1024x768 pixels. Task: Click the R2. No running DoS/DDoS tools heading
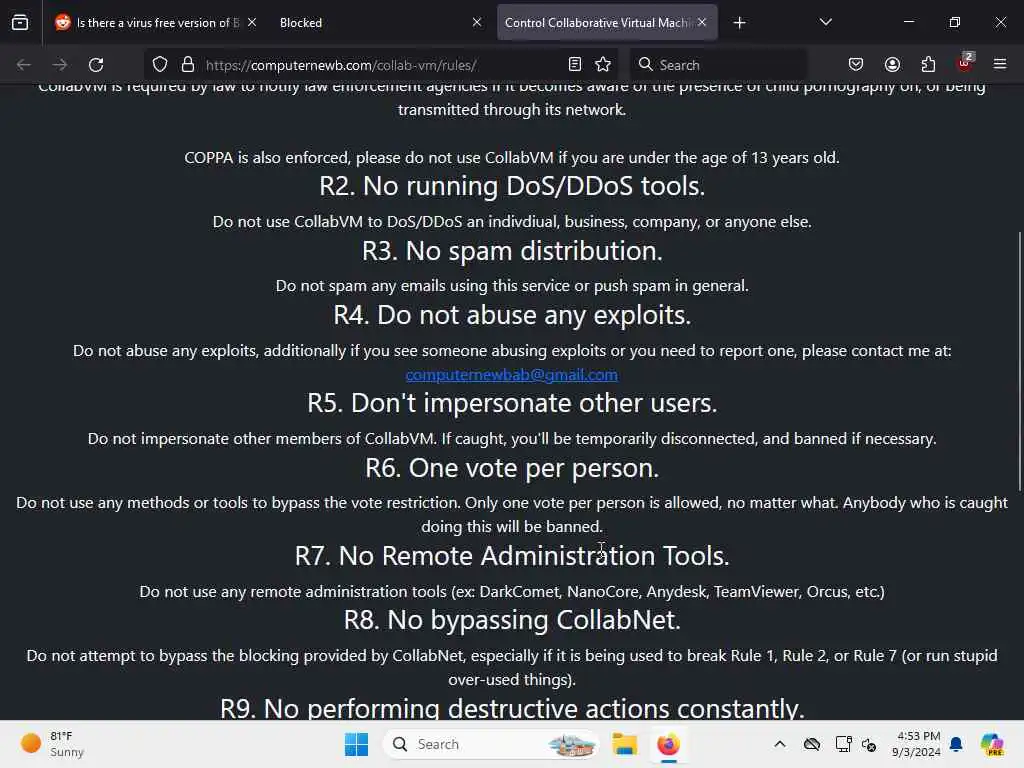512,186
